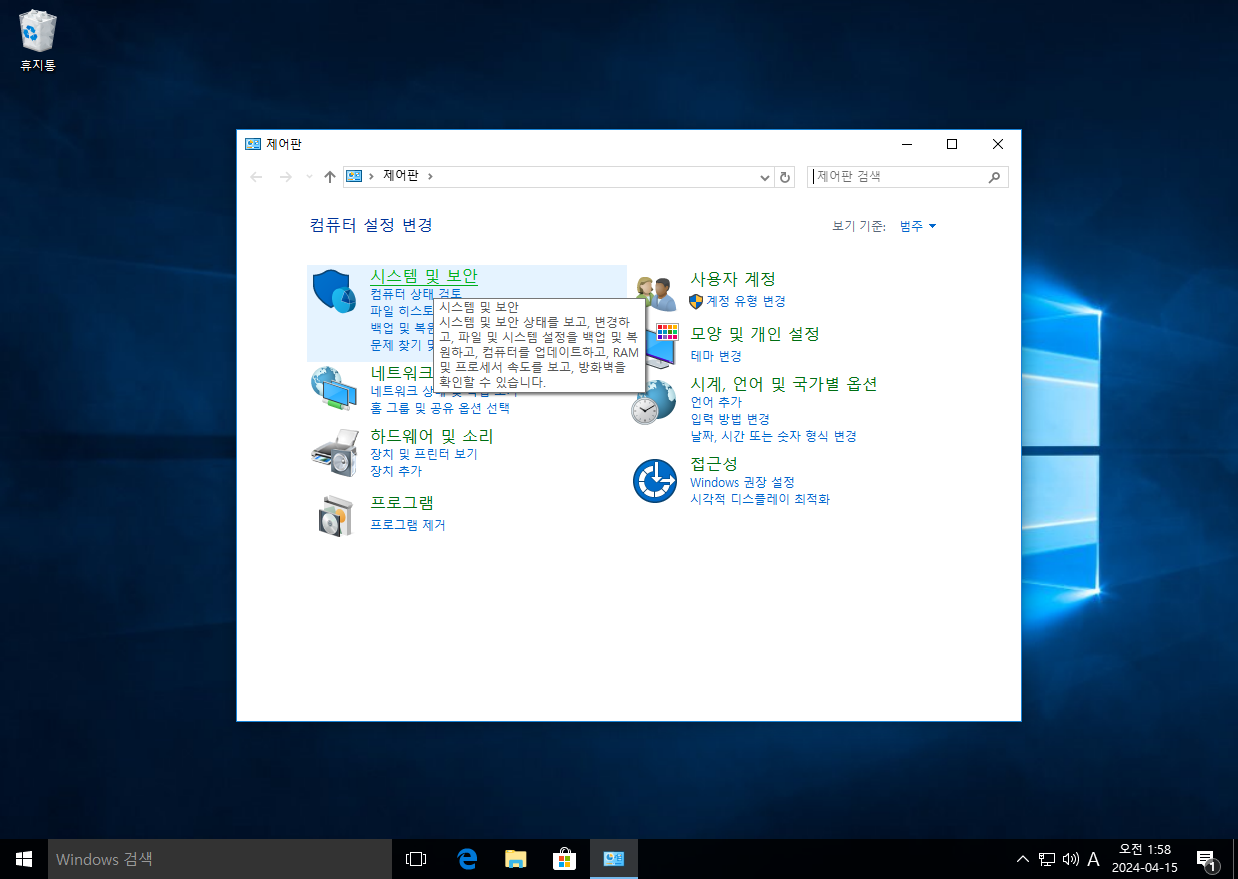The width and height of the screenshot is (1238, 879).
Task: Click 홈 그룹 및 공유 옵션 선택
Action: click(x=440, y=408)
